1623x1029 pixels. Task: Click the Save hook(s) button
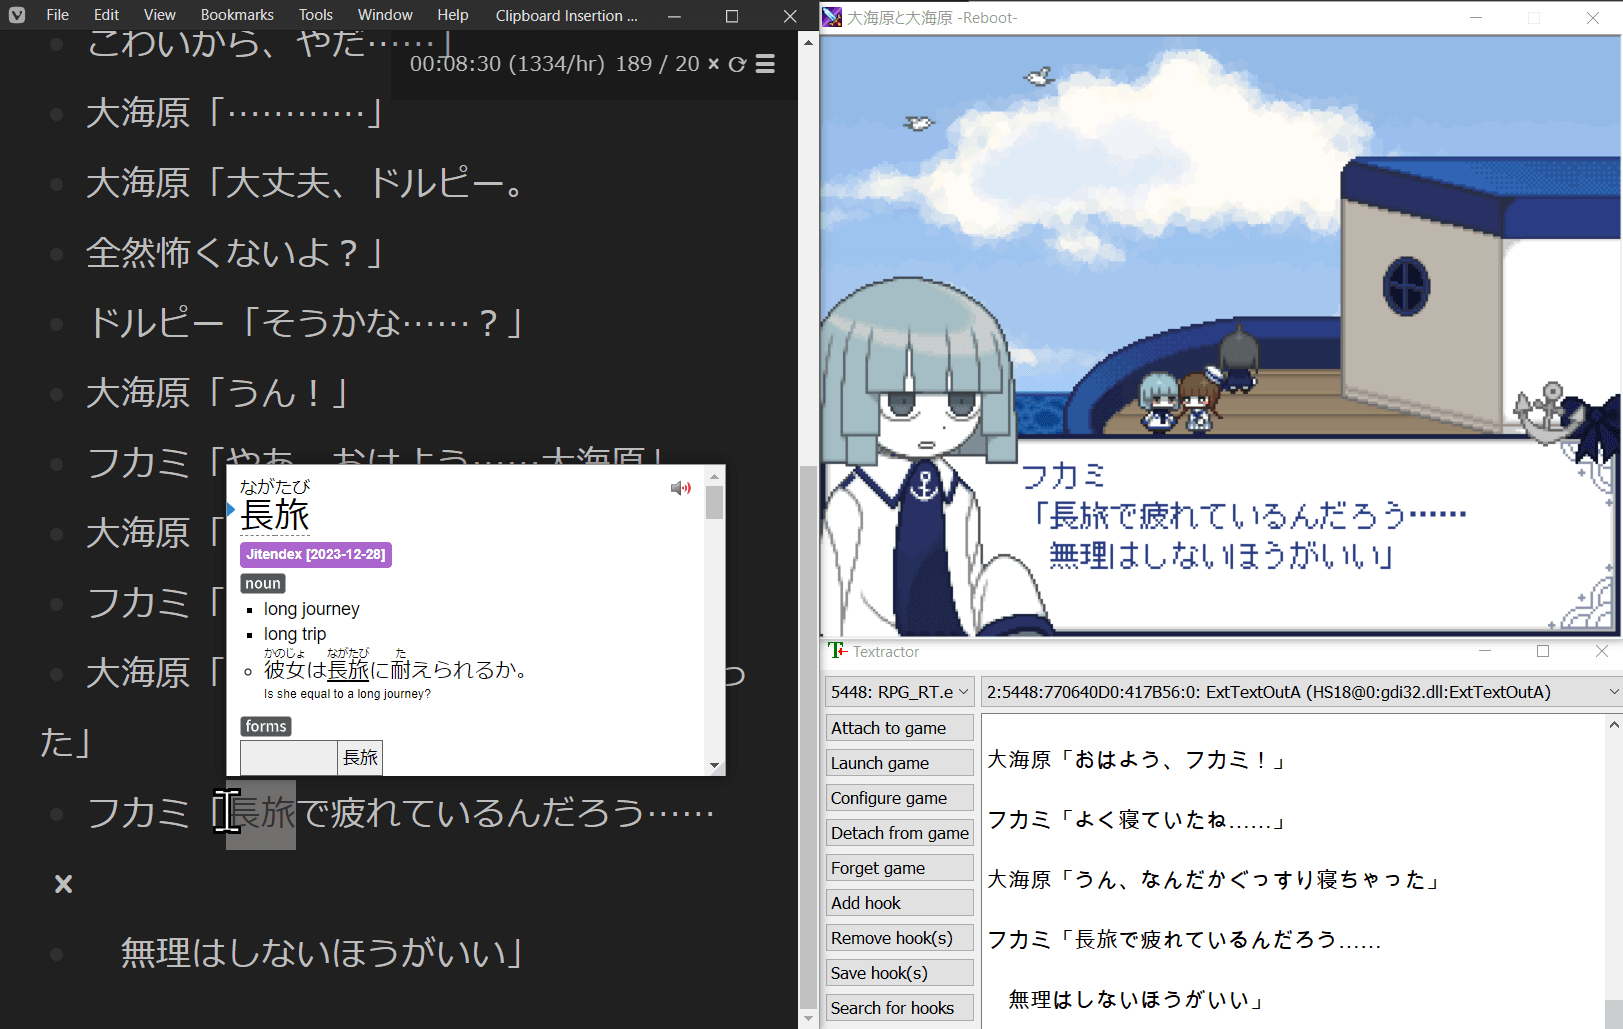(x=899, y=972)
